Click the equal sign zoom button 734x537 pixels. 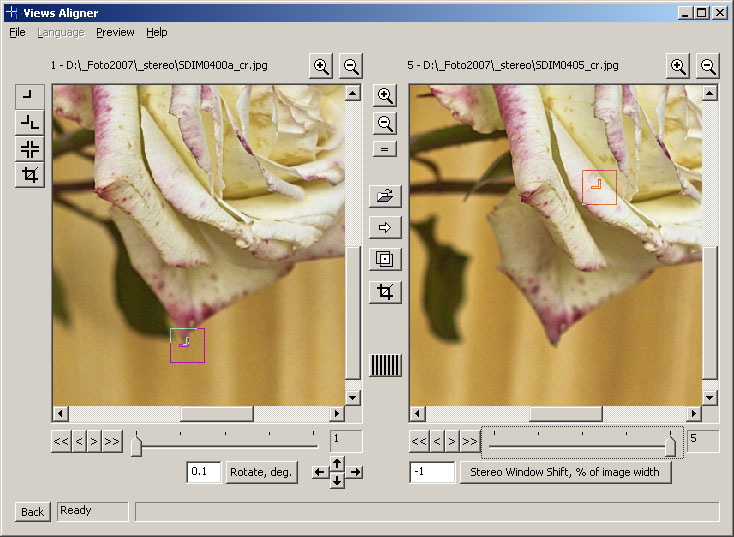tap(384, 149)
